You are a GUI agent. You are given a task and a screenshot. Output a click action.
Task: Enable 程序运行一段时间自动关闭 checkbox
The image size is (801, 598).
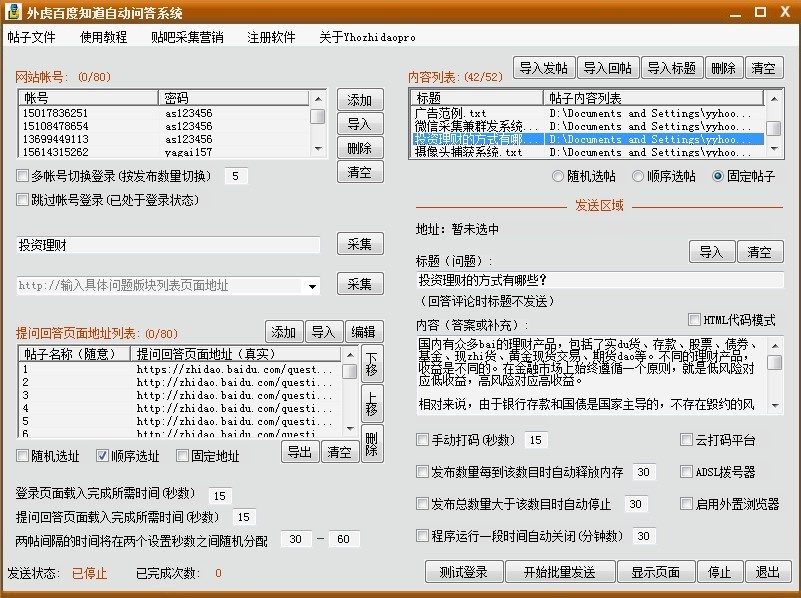point(422,536)
